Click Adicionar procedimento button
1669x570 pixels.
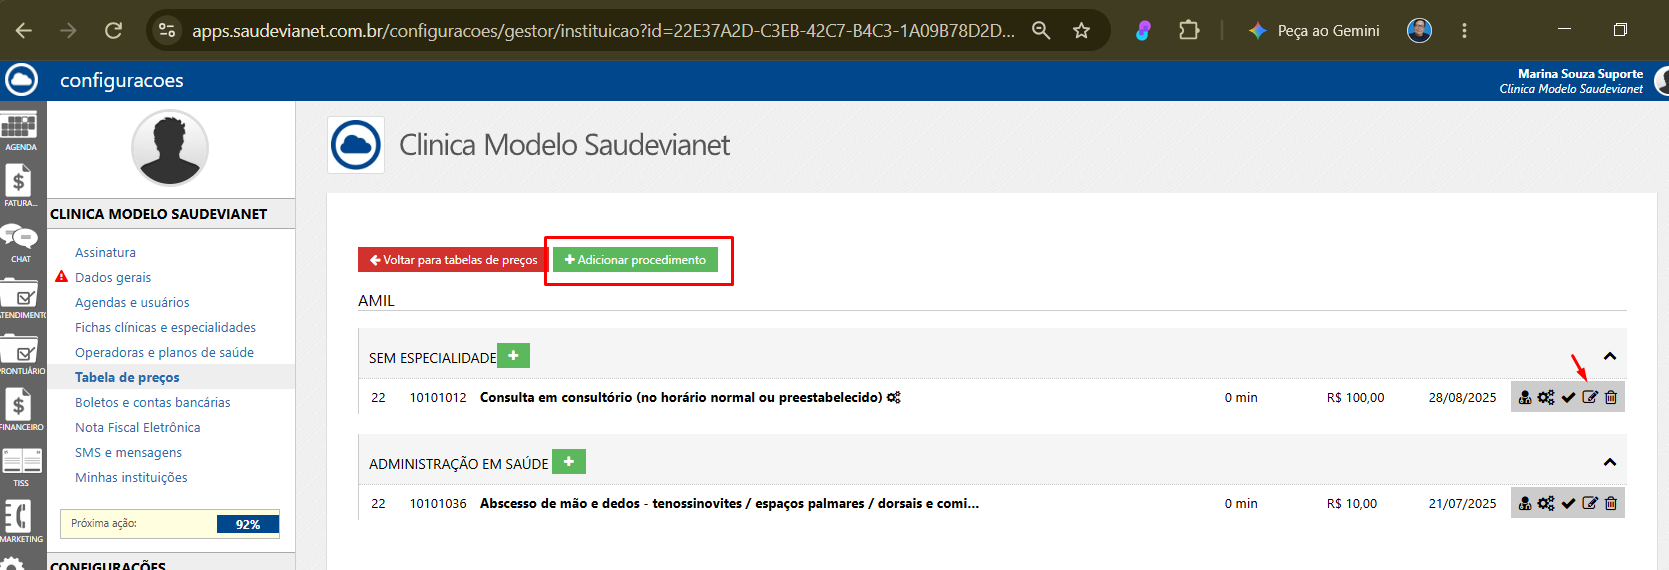pyautogui.click(x=635, y=260)
